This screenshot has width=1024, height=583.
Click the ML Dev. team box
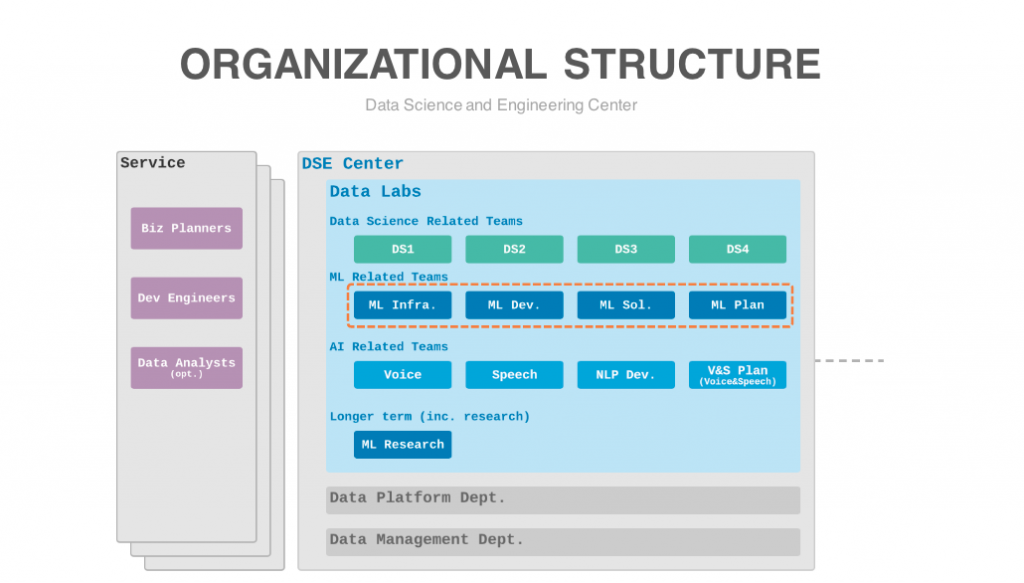click(514, 305)
